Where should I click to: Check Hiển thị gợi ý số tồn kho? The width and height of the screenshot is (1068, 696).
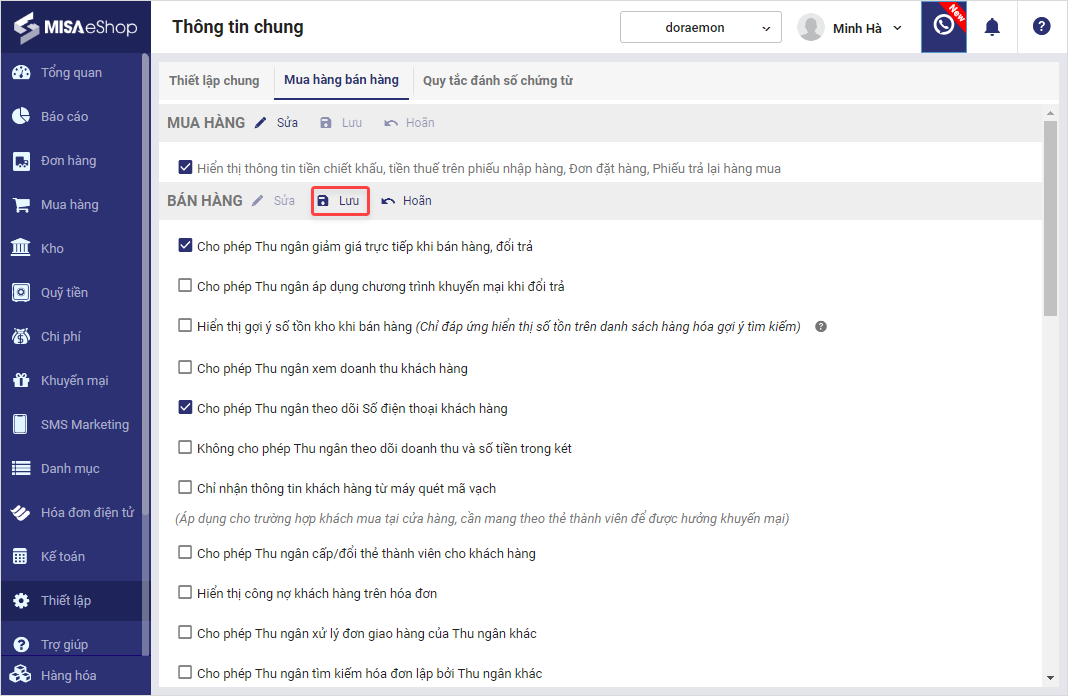coord(185,326)
